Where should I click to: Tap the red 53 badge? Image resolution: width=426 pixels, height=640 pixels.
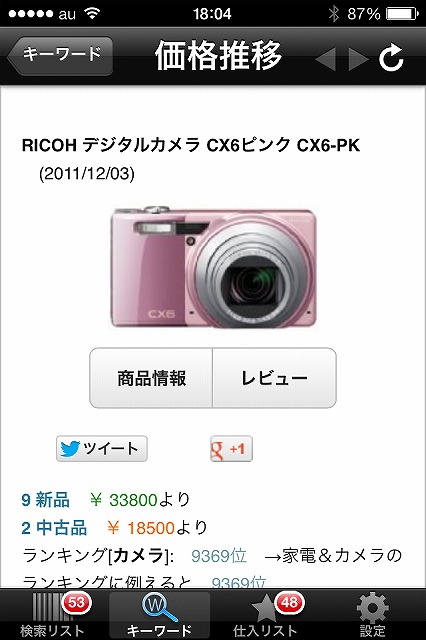(x=76, y=602)
